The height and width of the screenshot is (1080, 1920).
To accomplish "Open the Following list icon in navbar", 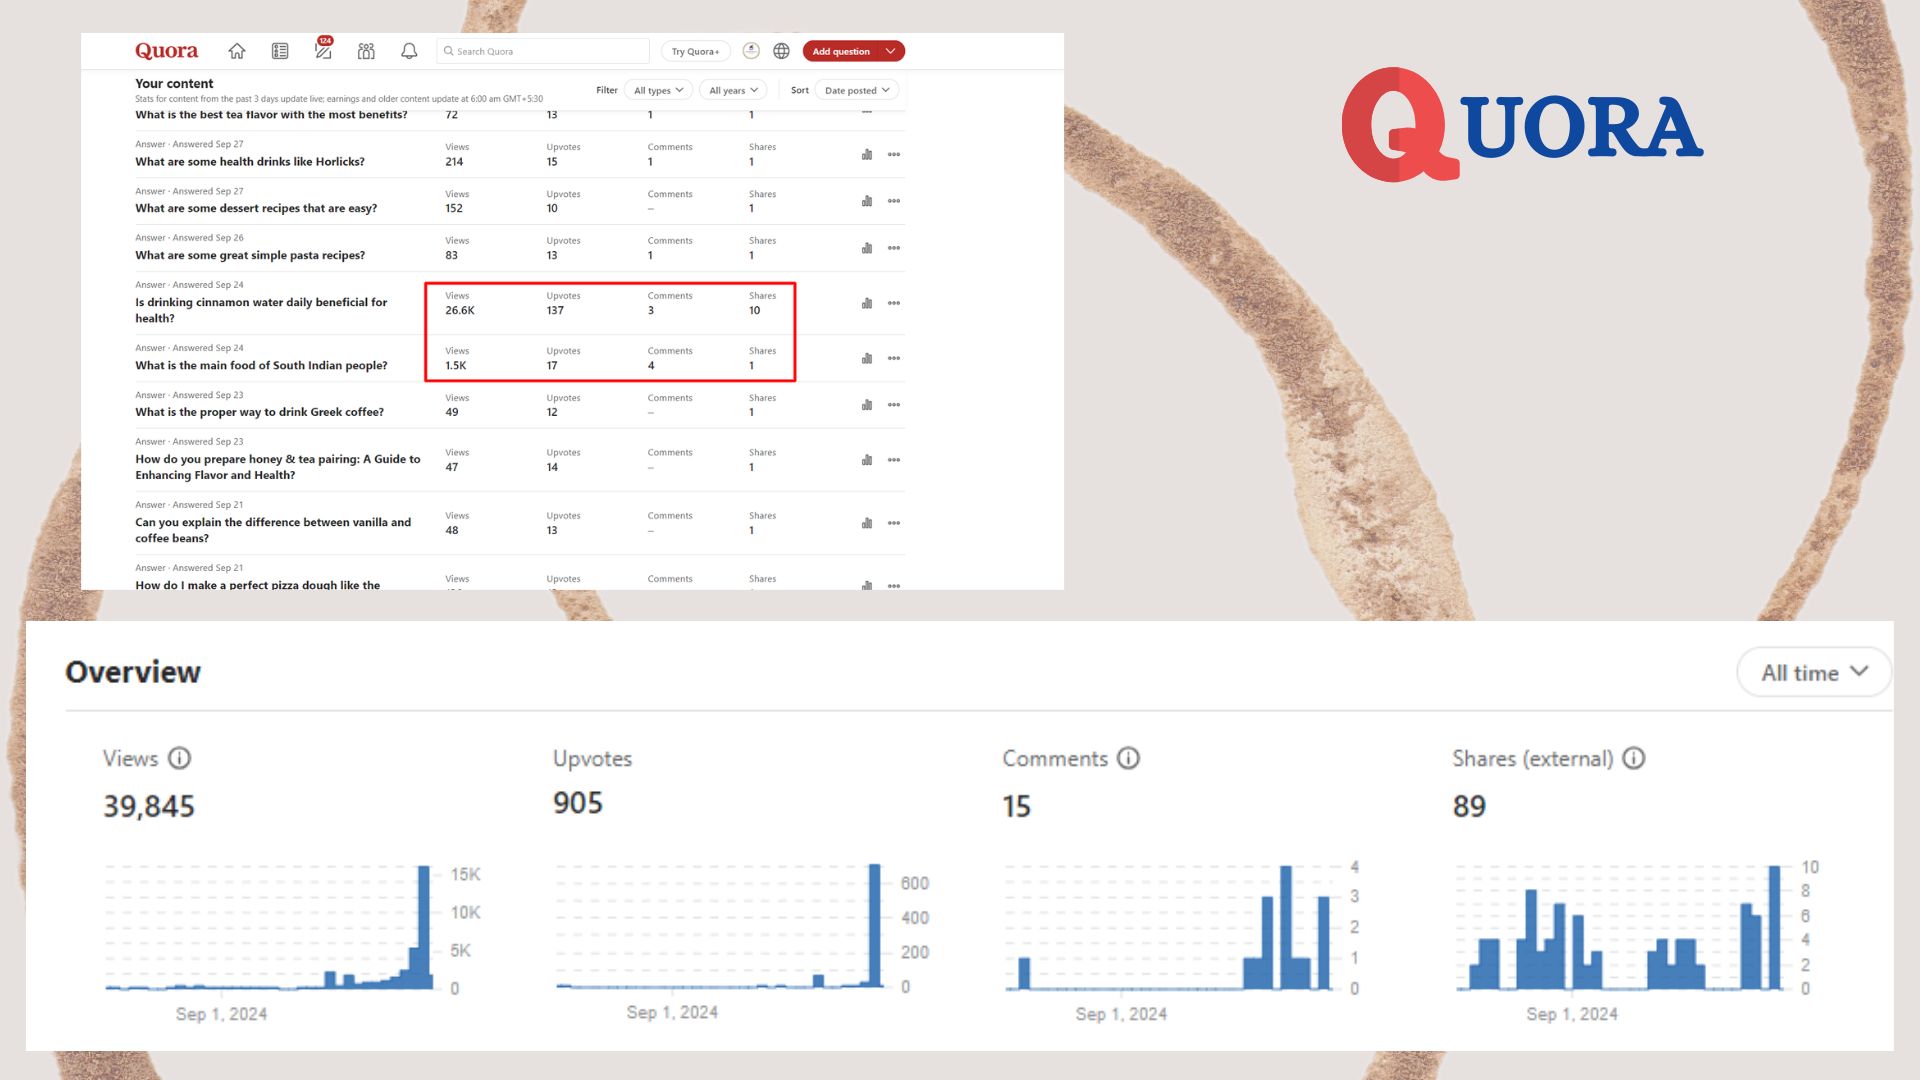I will [280, 51].
